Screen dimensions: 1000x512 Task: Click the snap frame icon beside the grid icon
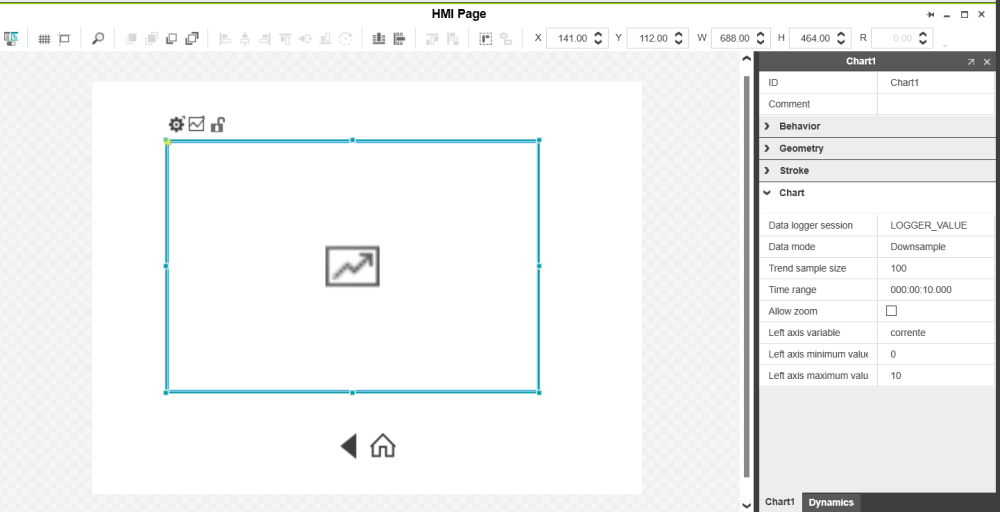(x=64, y=39)
